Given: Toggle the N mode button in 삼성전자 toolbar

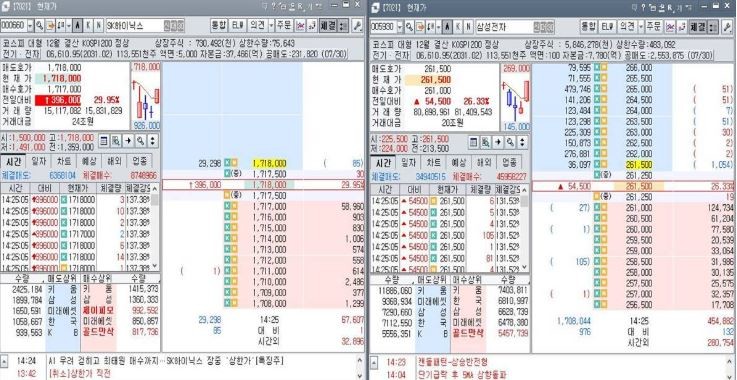Looking at the screenshot, I should (468, 26).
